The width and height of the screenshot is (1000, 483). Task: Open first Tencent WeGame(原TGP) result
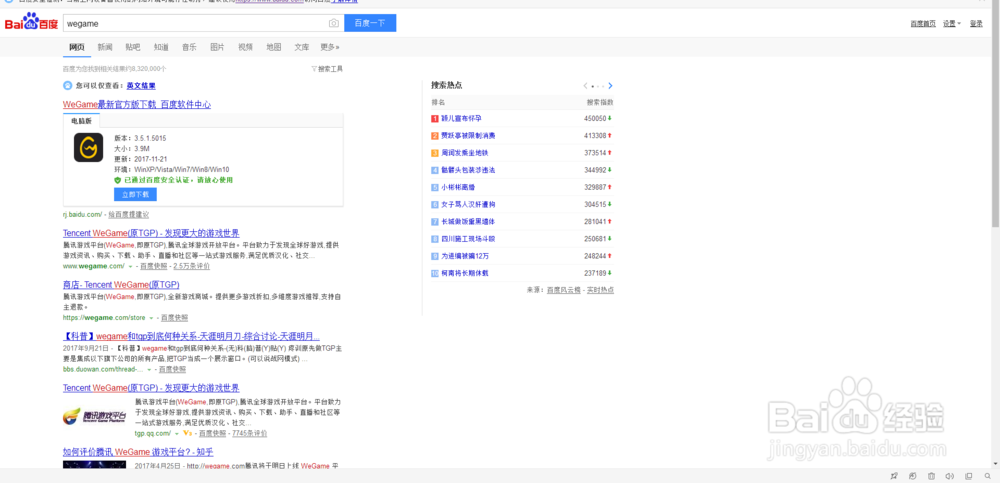click(x=151, y=233)
